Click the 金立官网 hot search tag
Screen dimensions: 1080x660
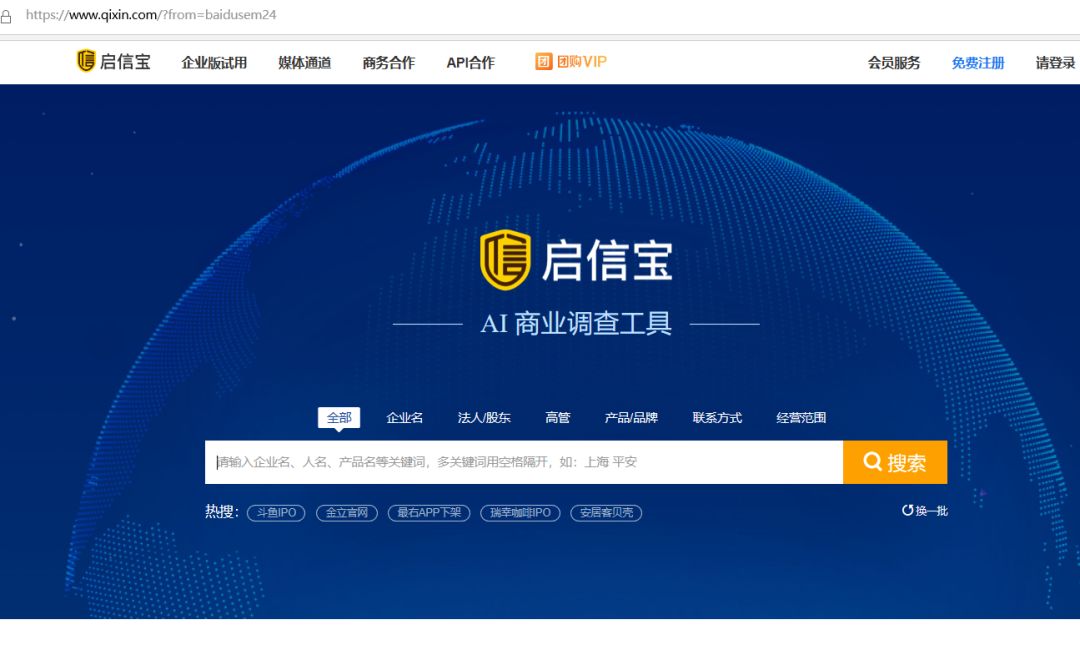(x=347, y=513)
